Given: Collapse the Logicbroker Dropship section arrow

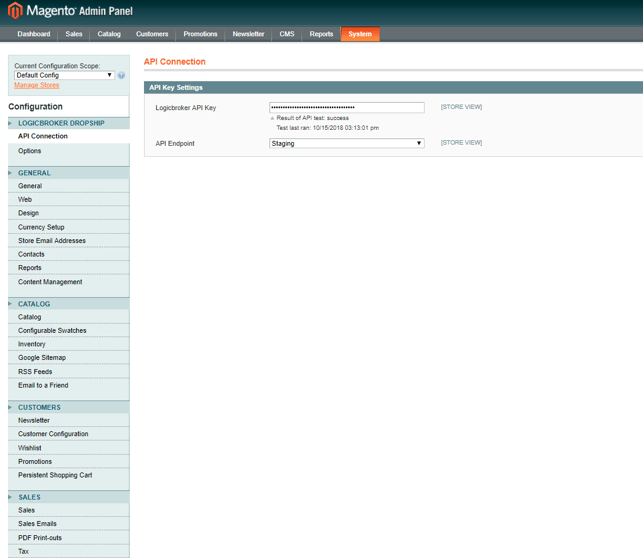Looking at the screenshot, I should (11, 123).
